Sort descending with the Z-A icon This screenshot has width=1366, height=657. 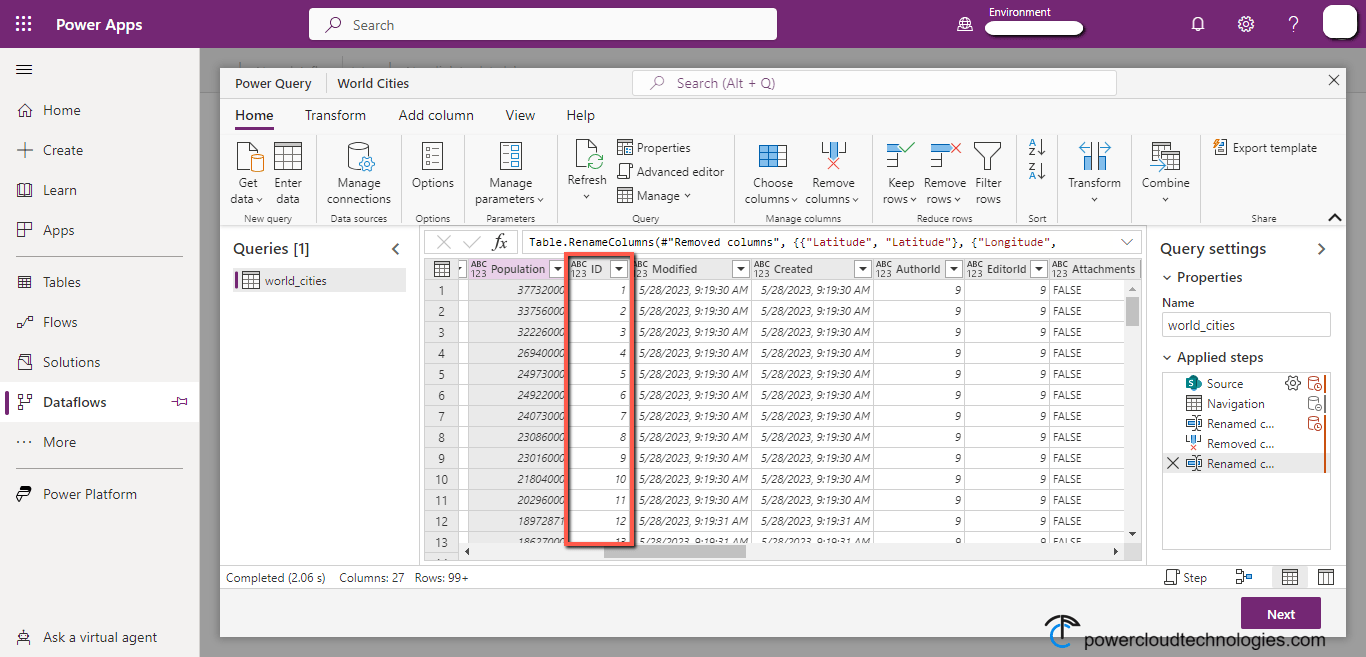tap(1037, 172)
